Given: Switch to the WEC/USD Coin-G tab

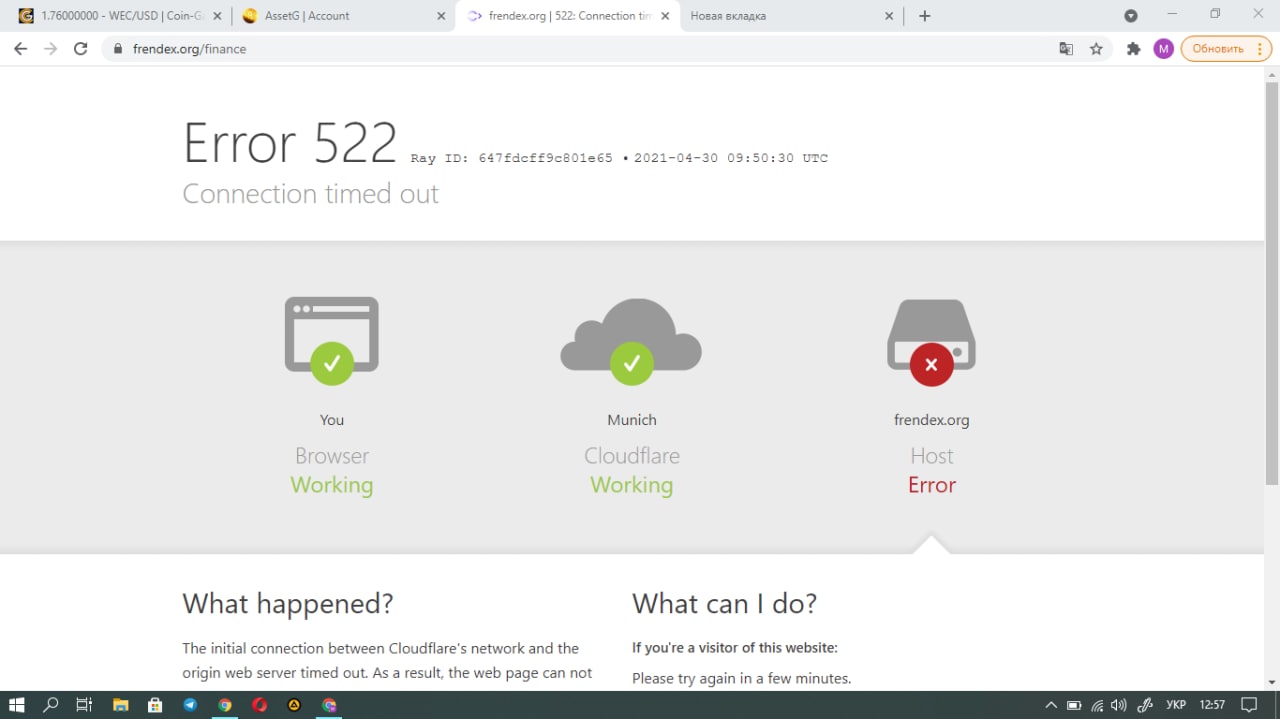Looking at the screenshot, I should coord(120,16).
